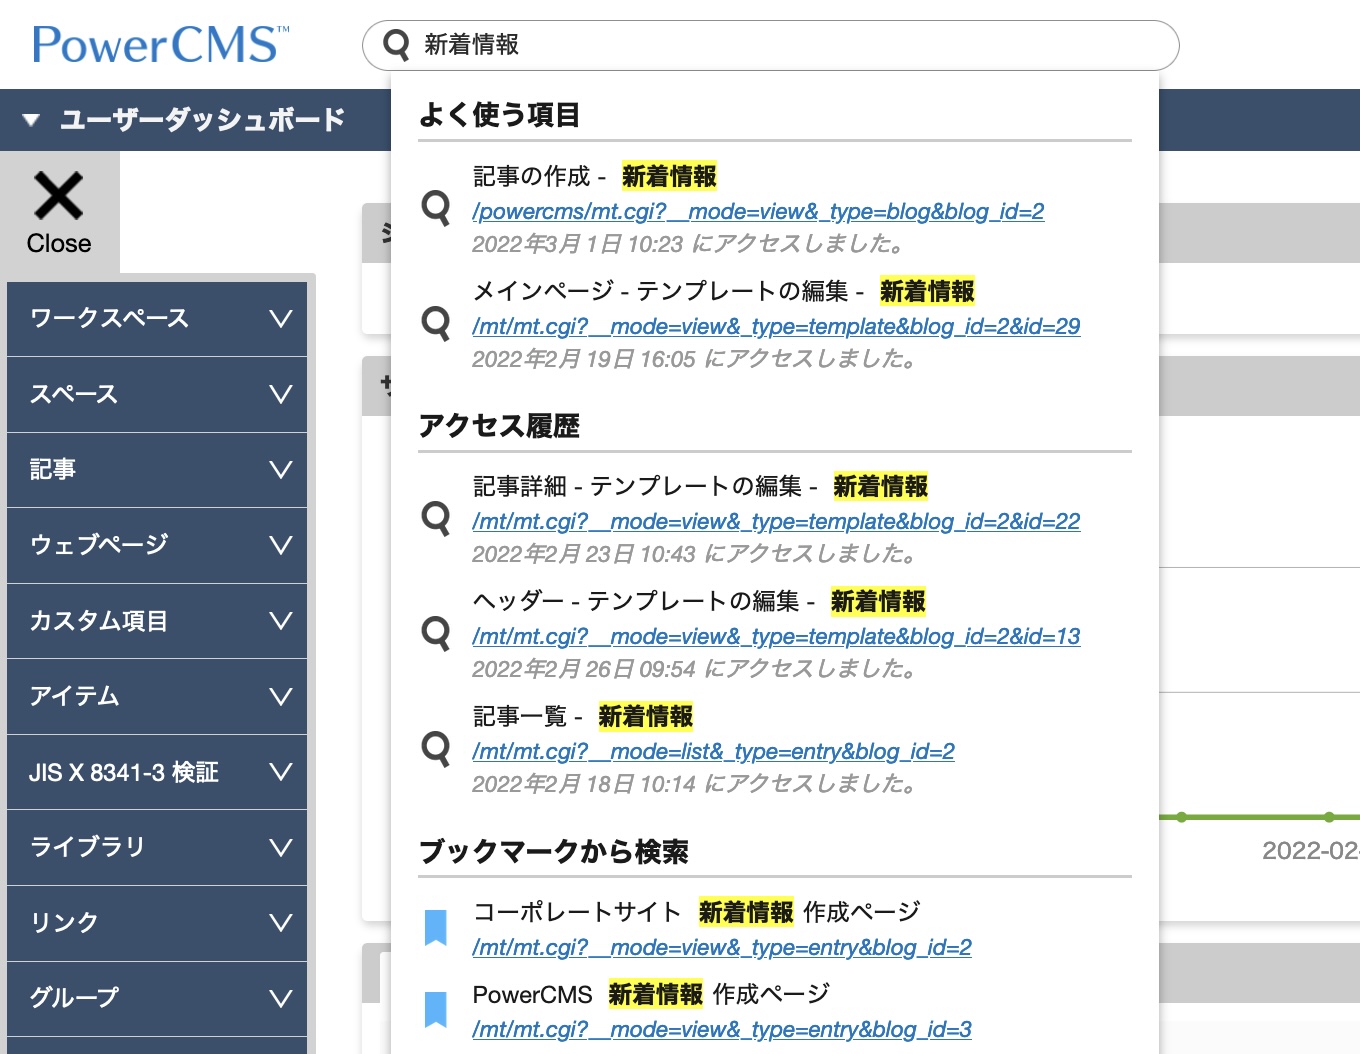Select リンク in the sidebar
The image size is (1360, 1054).
coord(157,923)
